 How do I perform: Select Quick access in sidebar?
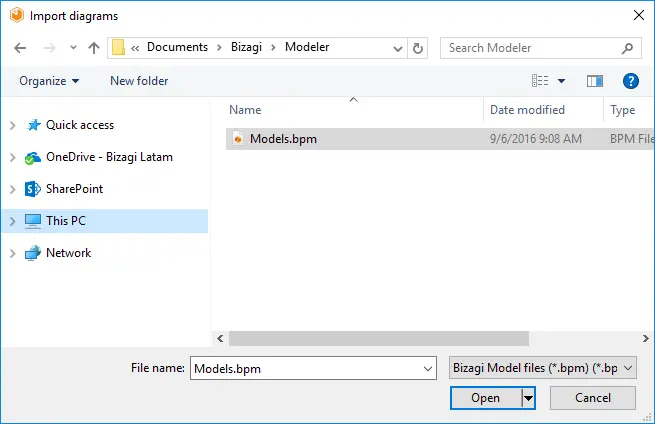pos(80,125)
